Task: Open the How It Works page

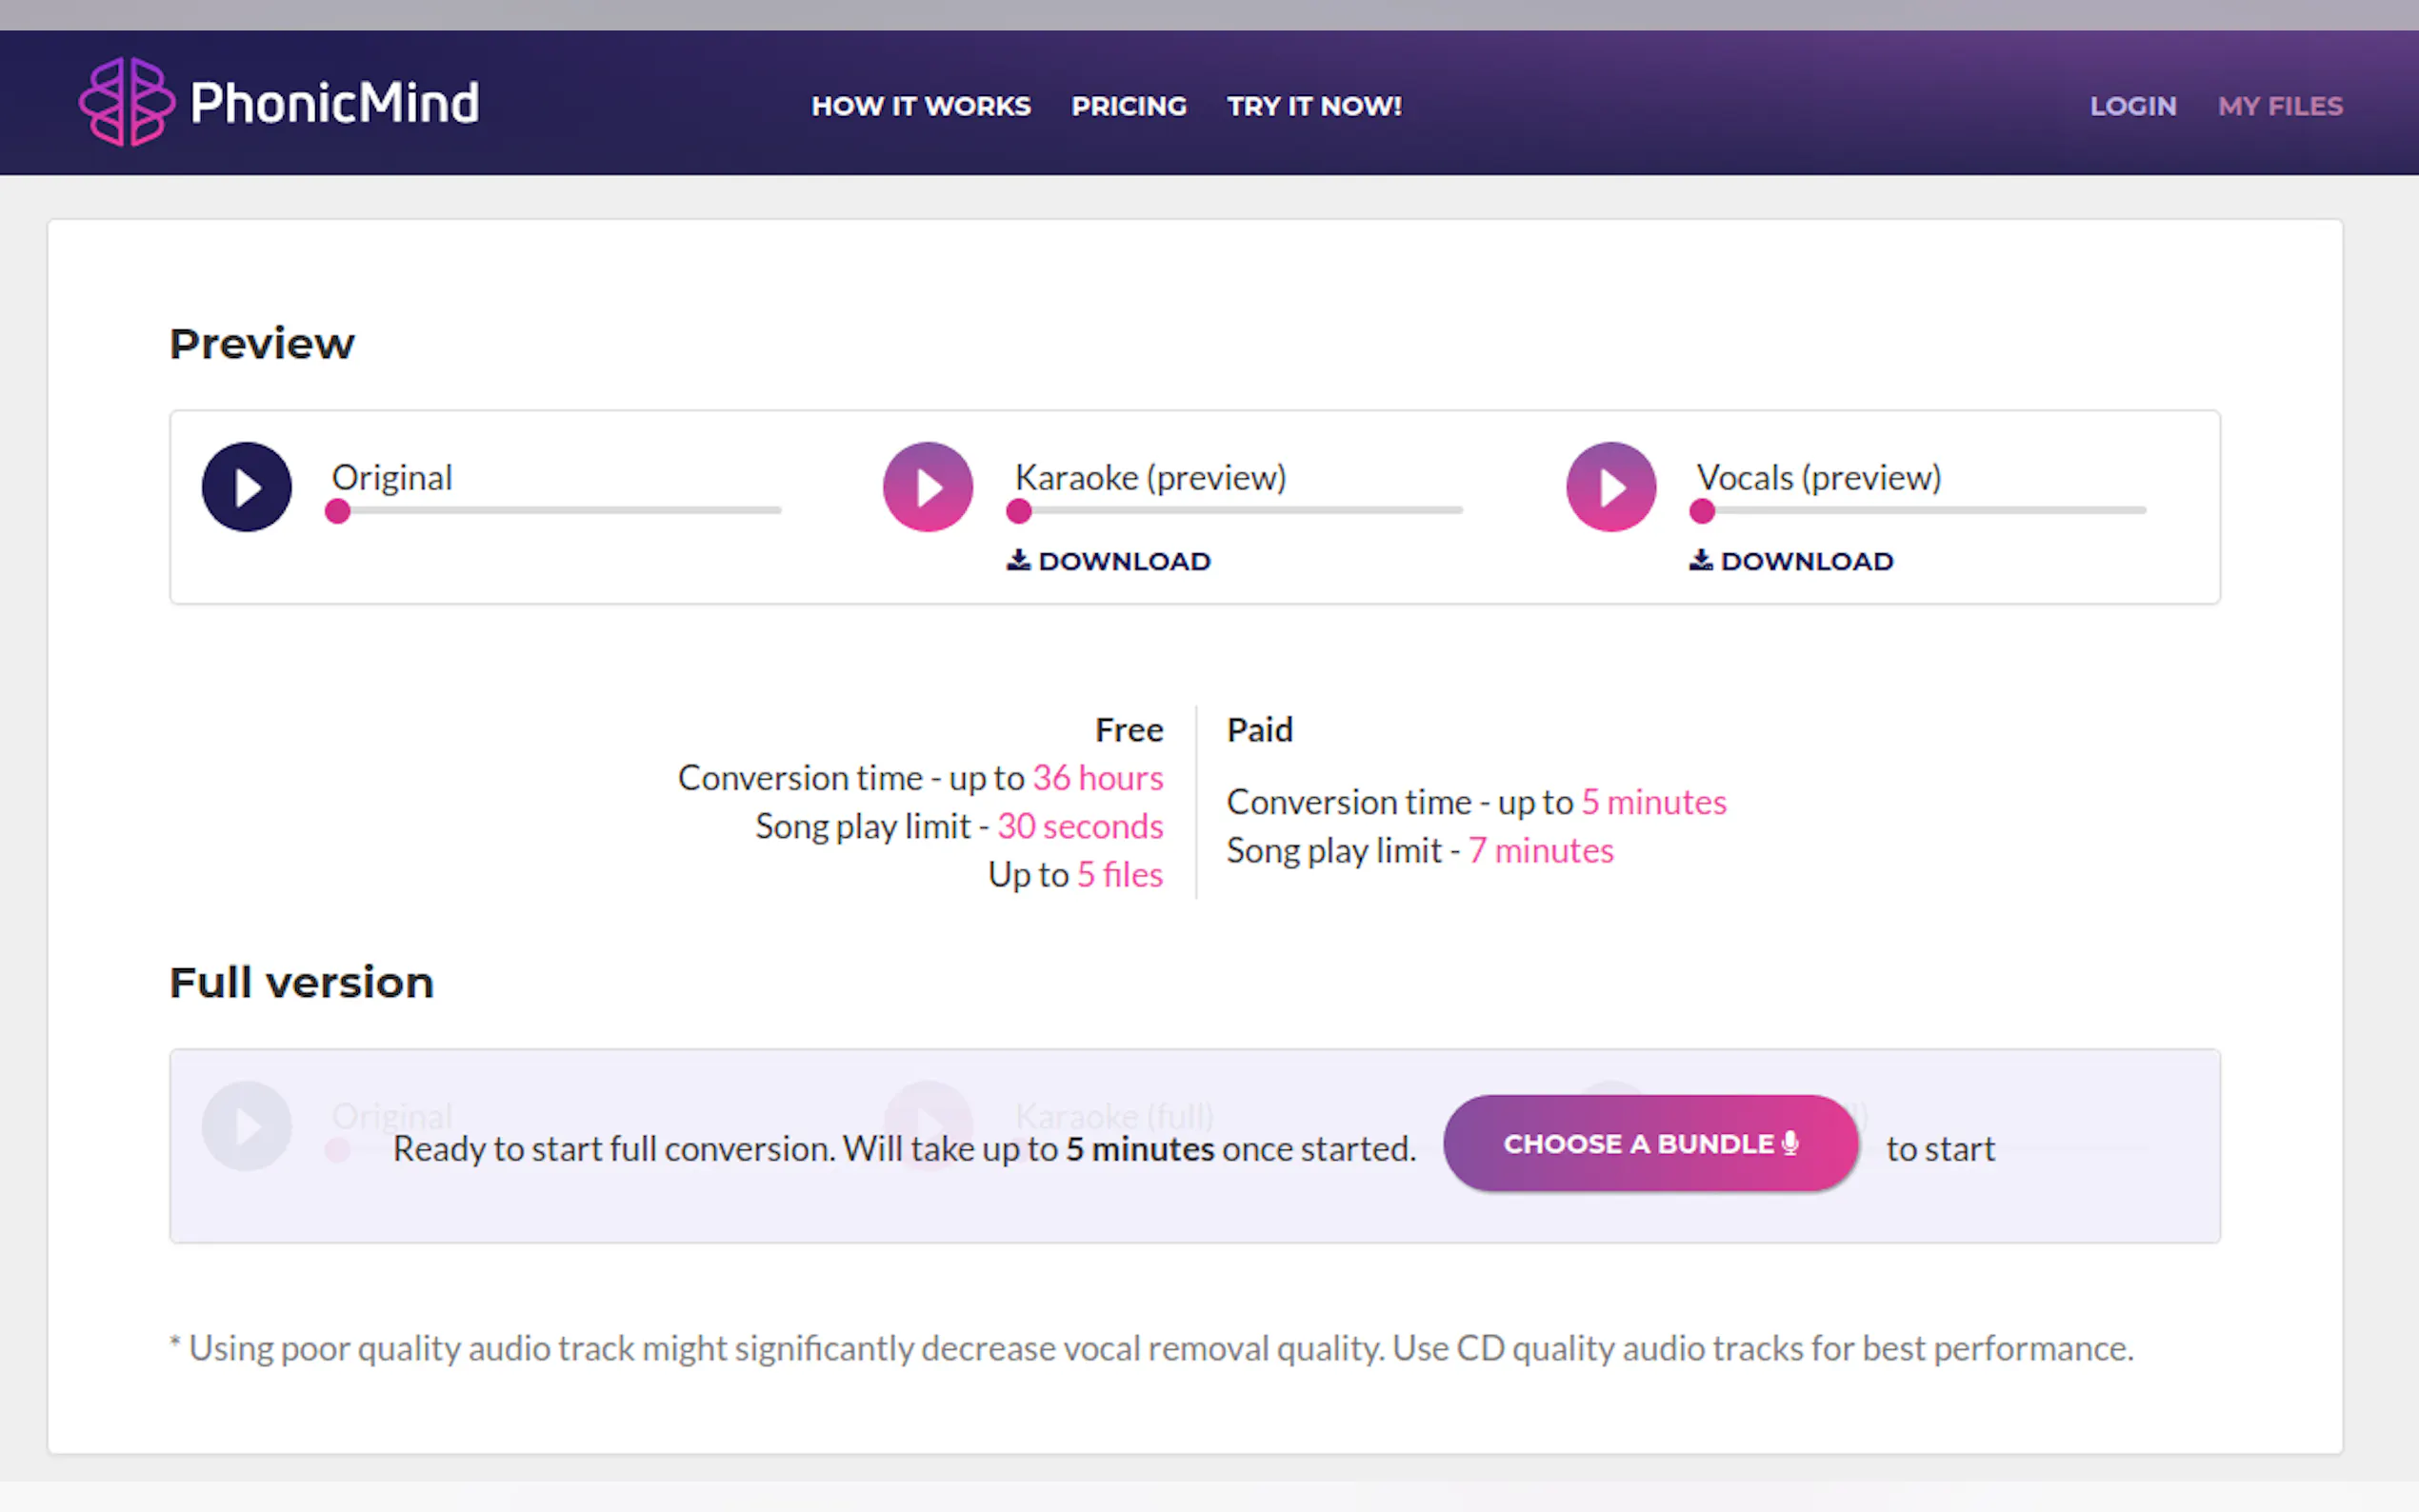Action: (920, 106)
